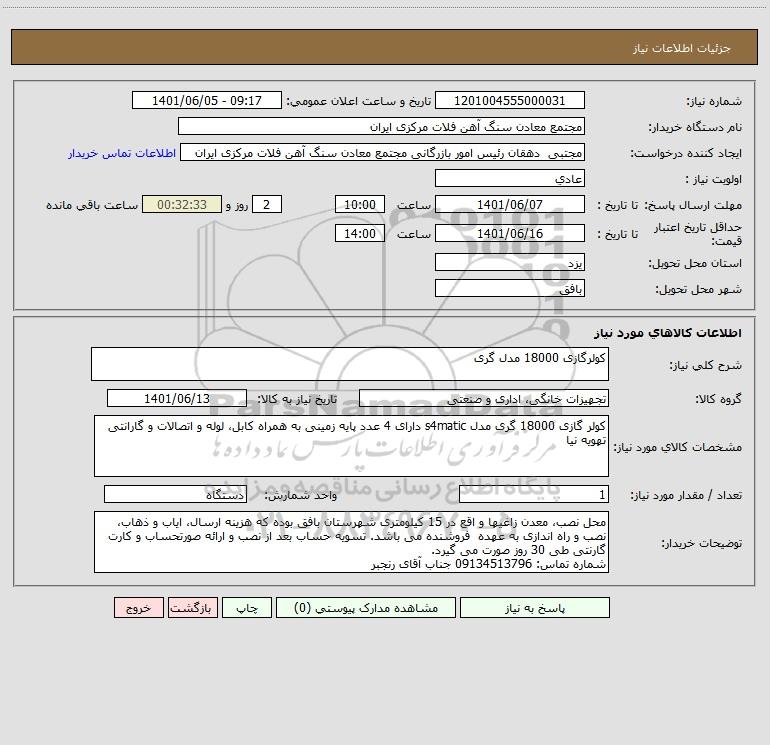
Task: Click the تاریخ و ساعت اعلان عمومی label
Action: click(x=358, y=102)
